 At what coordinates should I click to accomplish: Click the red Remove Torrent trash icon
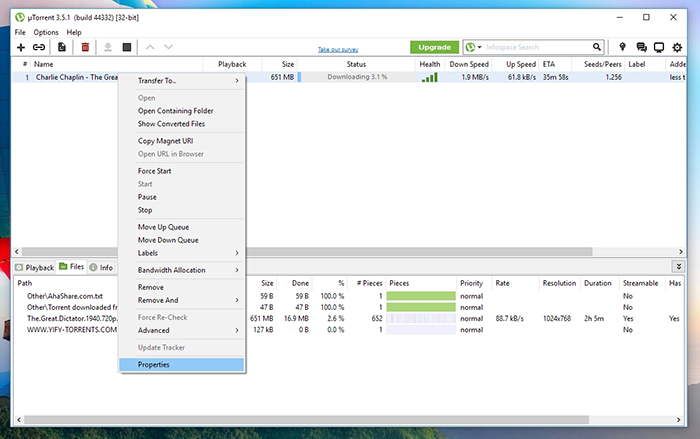coord(85,47)
